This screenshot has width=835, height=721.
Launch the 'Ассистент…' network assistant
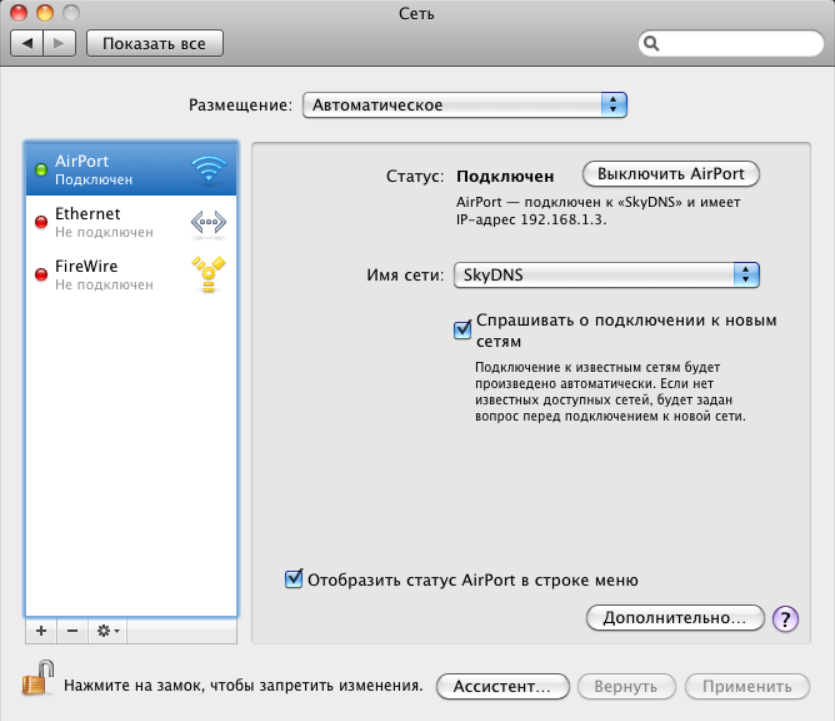[x=502, y=687]
